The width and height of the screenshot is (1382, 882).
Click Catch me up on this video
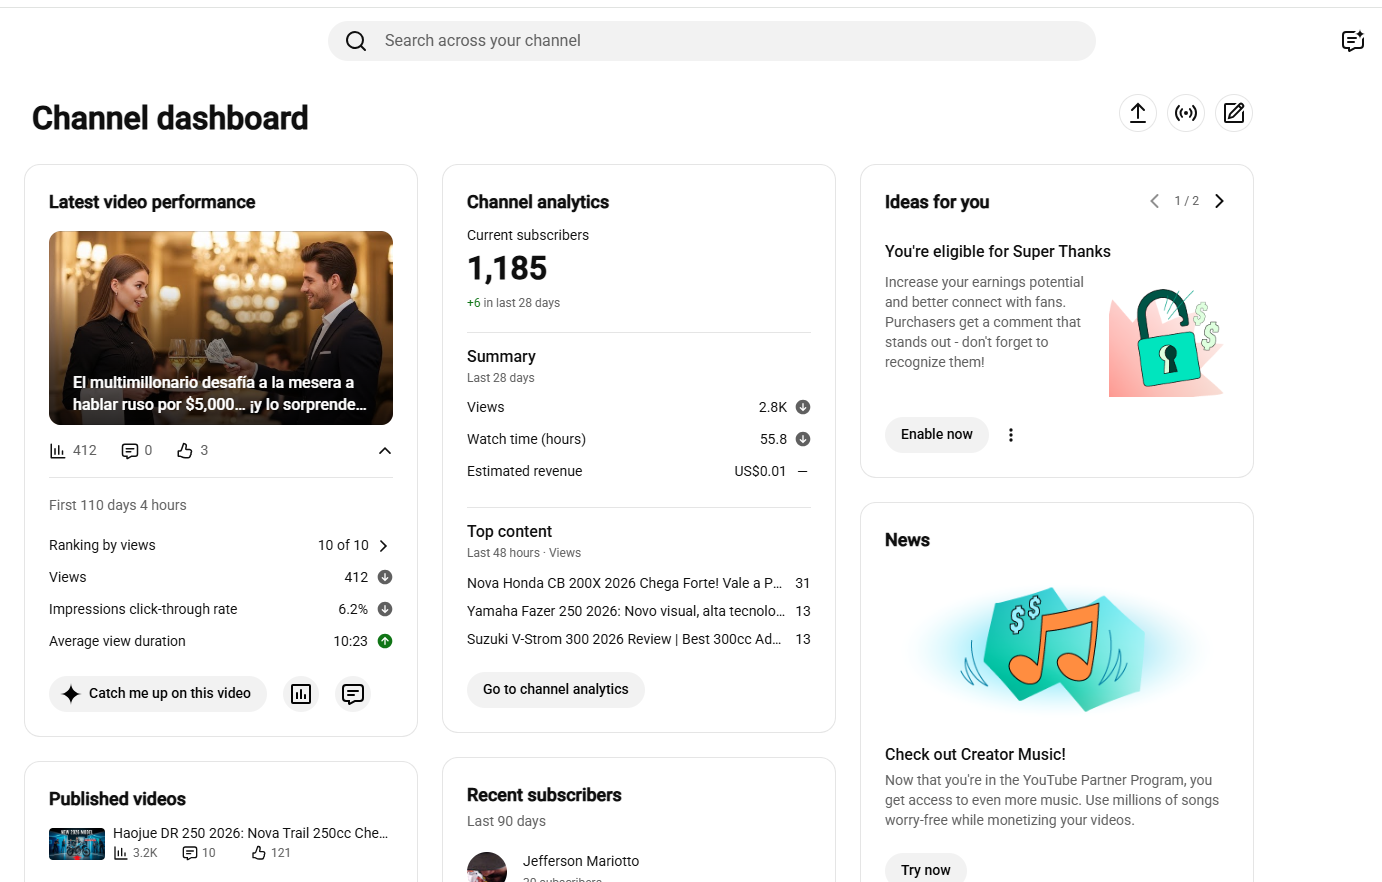tap(158, 694)
